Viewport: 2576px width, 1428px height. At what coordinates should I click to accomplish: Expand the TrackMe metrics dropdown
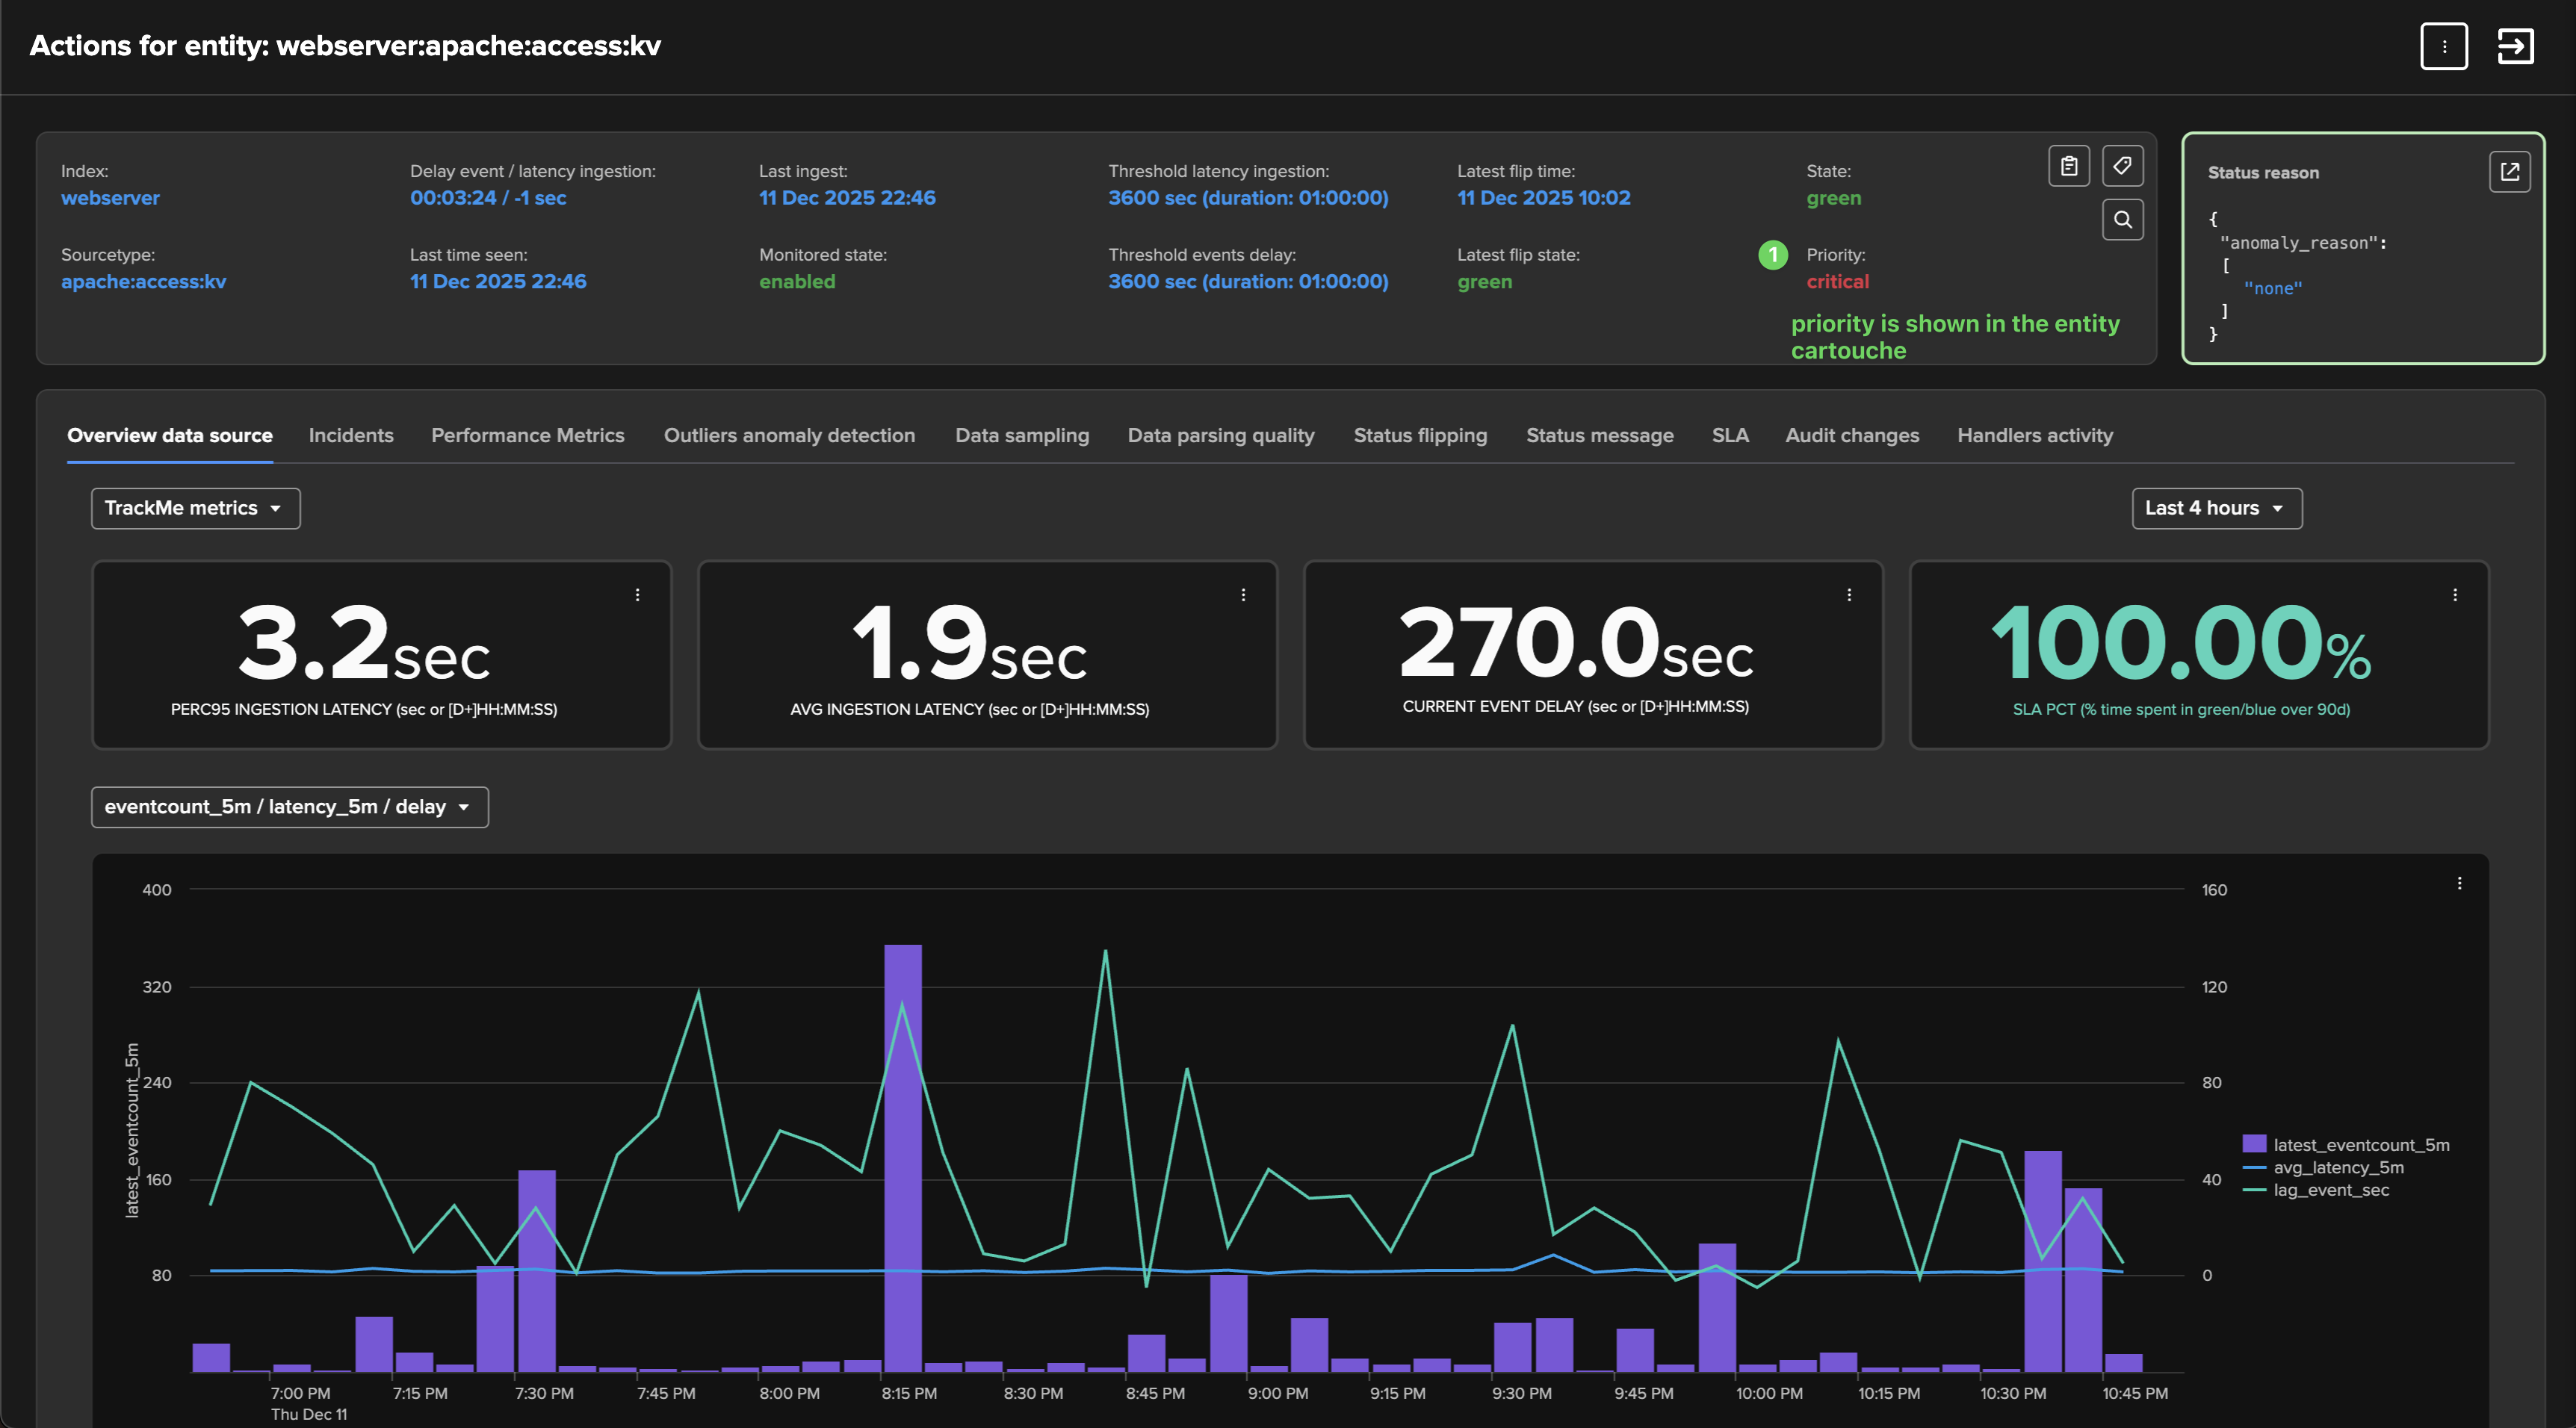195,508
